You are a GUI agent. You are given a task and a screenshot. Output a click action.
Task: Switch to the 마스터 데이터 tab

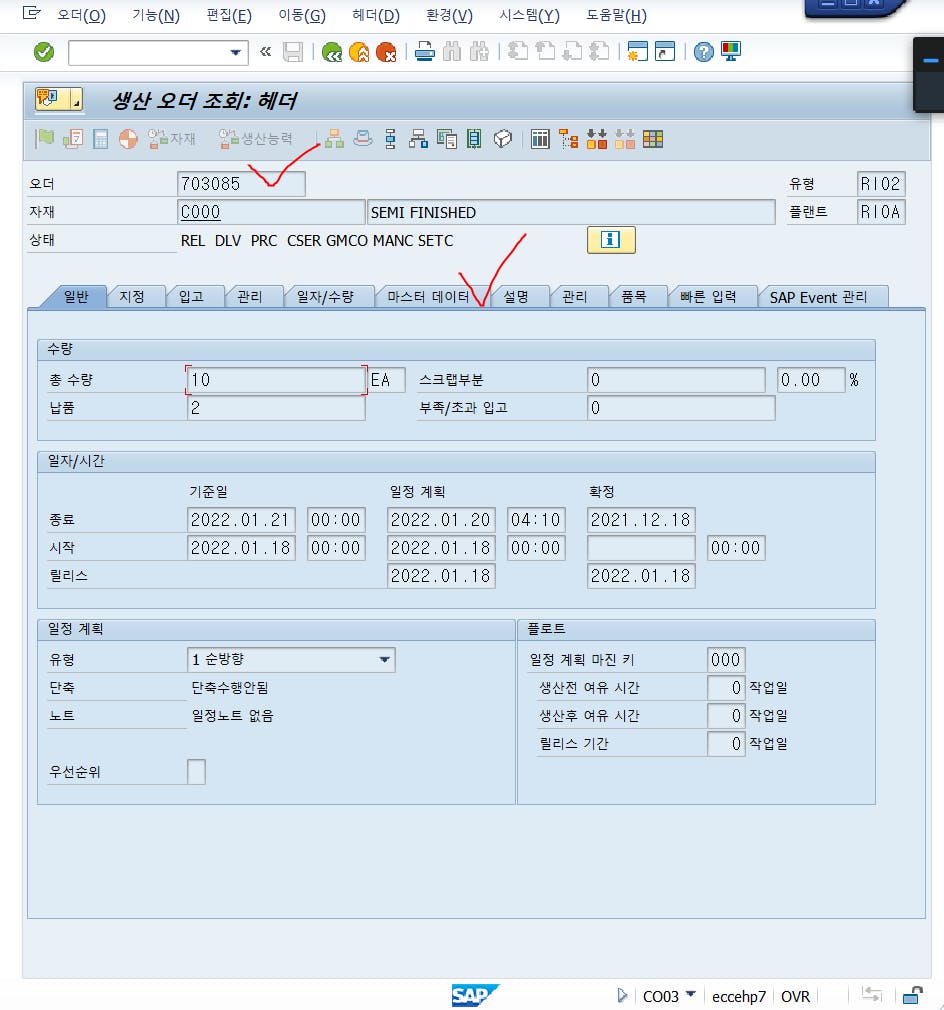click(428, 296)
